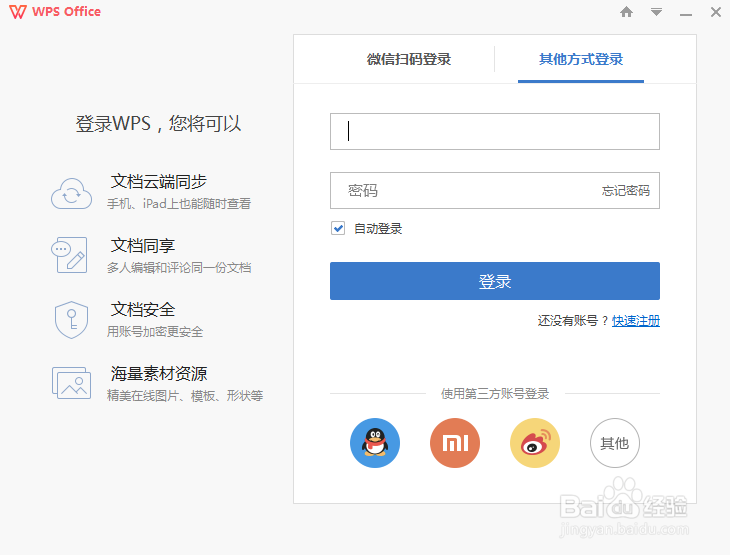Open the 其他 third-party login options
730x555 pixels.
(615, 443)
